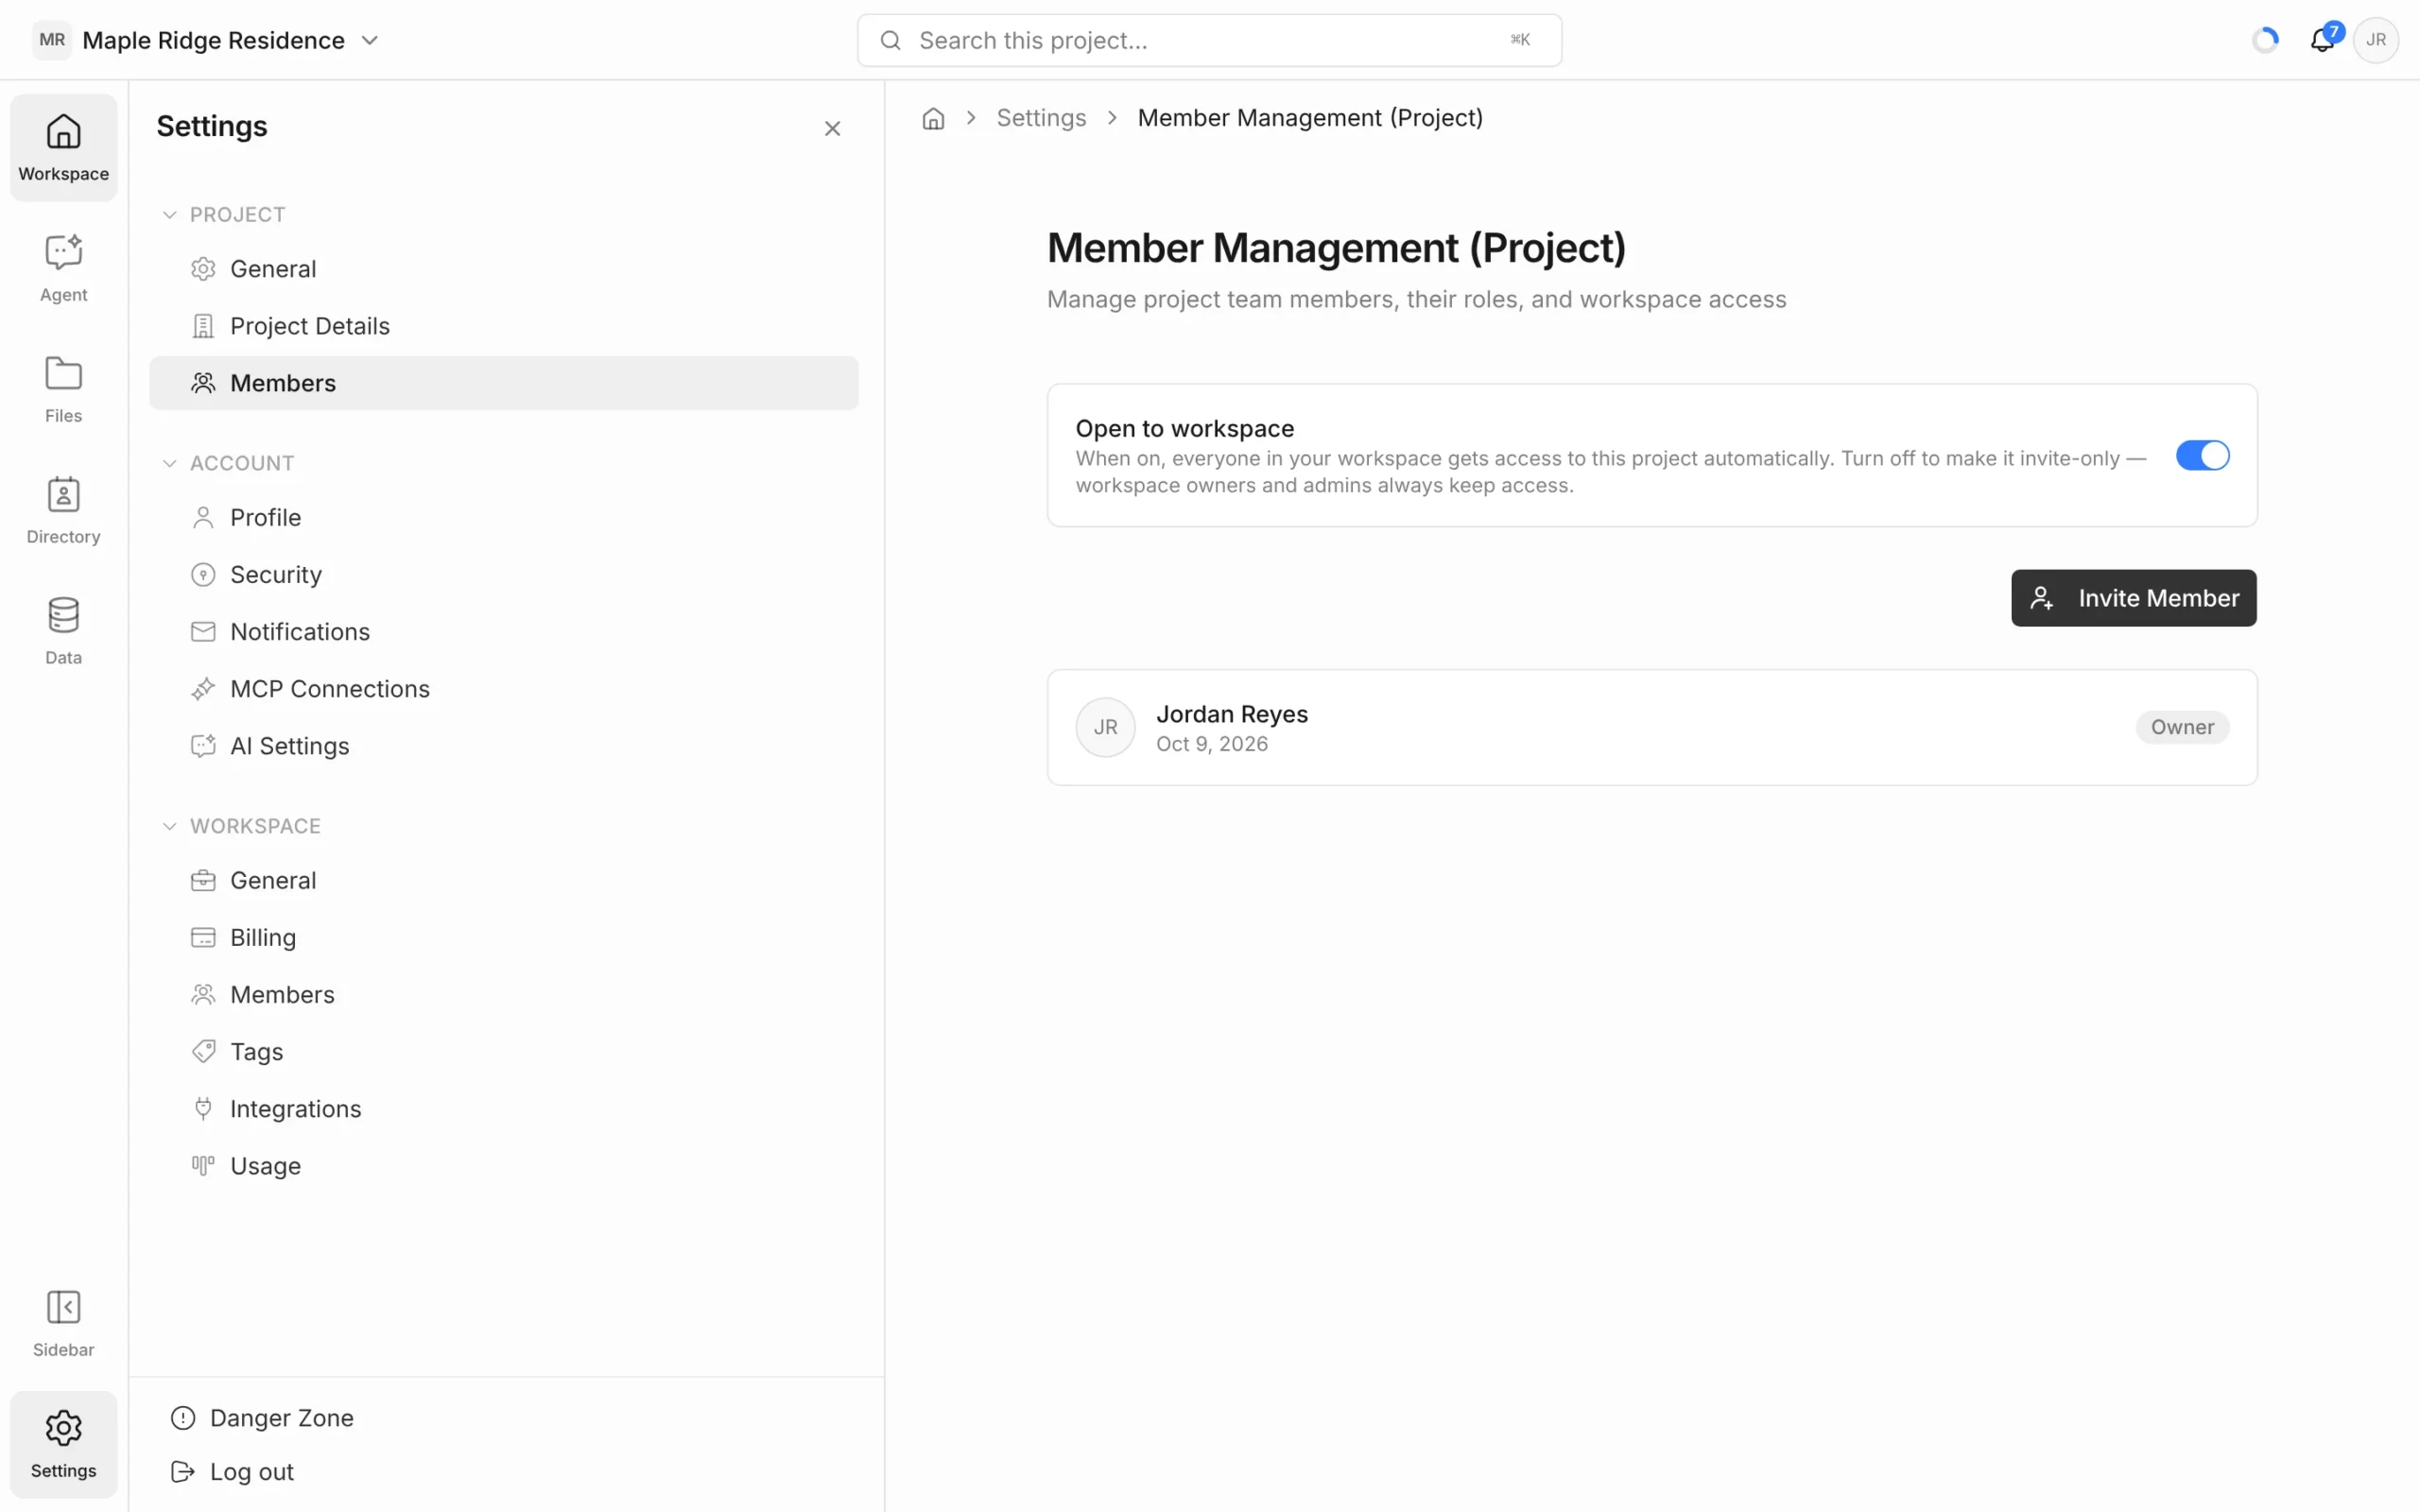Go to Settings in breadcrumb
2420x1512 pixels.
(1041, 118)
